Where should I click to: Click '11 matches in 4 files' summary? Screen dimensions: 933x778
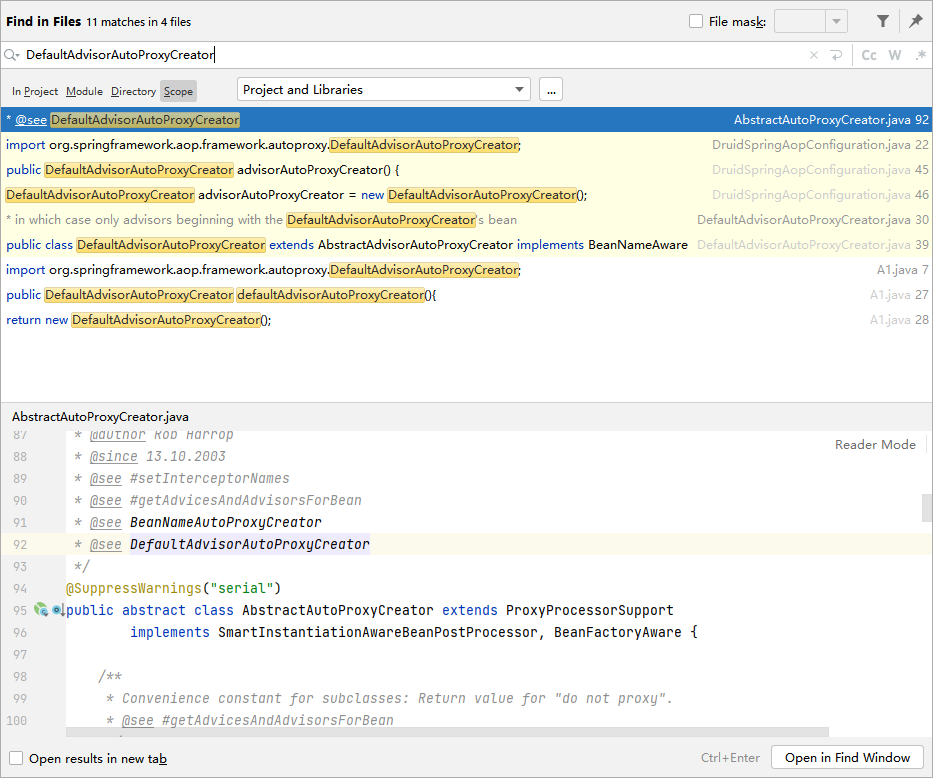tap(139, 22)
